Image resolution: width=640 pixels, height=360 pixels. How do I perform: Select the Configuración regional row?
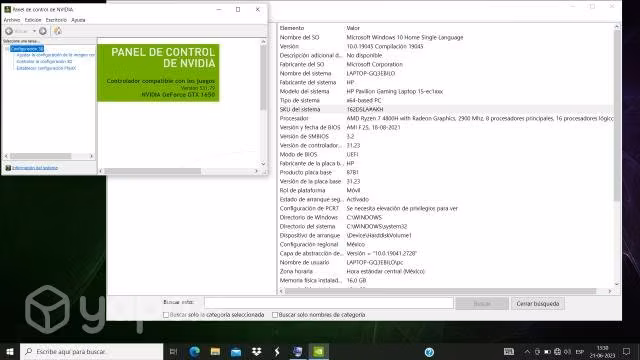(445, 244)
